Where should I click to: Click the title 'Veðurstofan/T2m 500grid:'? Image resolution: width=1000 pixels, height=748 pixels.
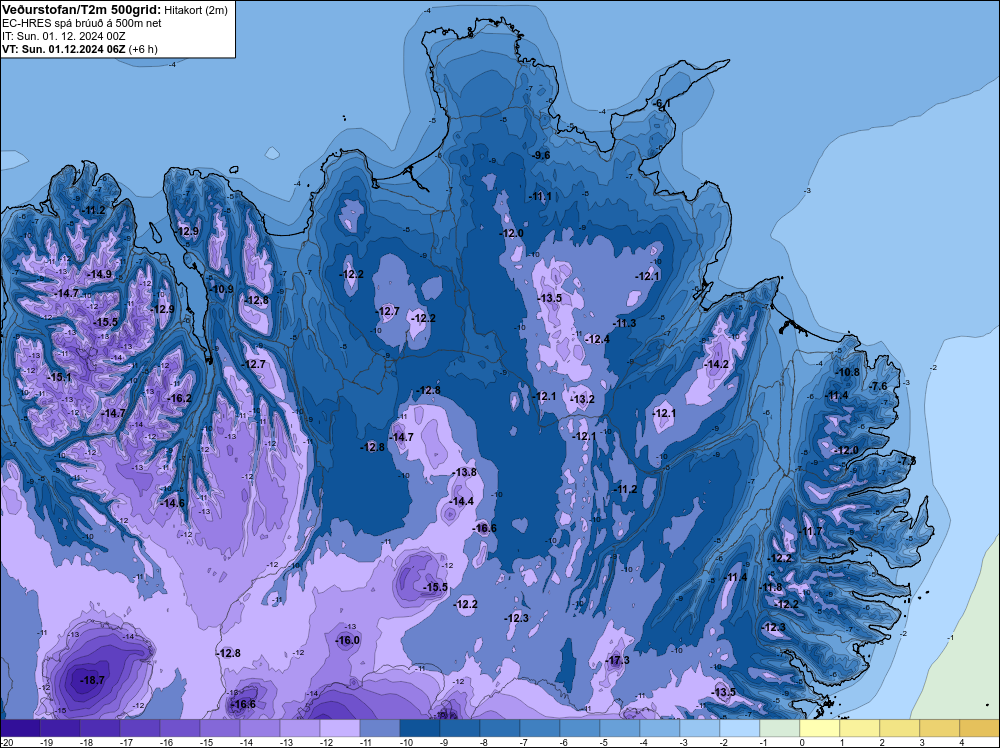pos(81,10)
